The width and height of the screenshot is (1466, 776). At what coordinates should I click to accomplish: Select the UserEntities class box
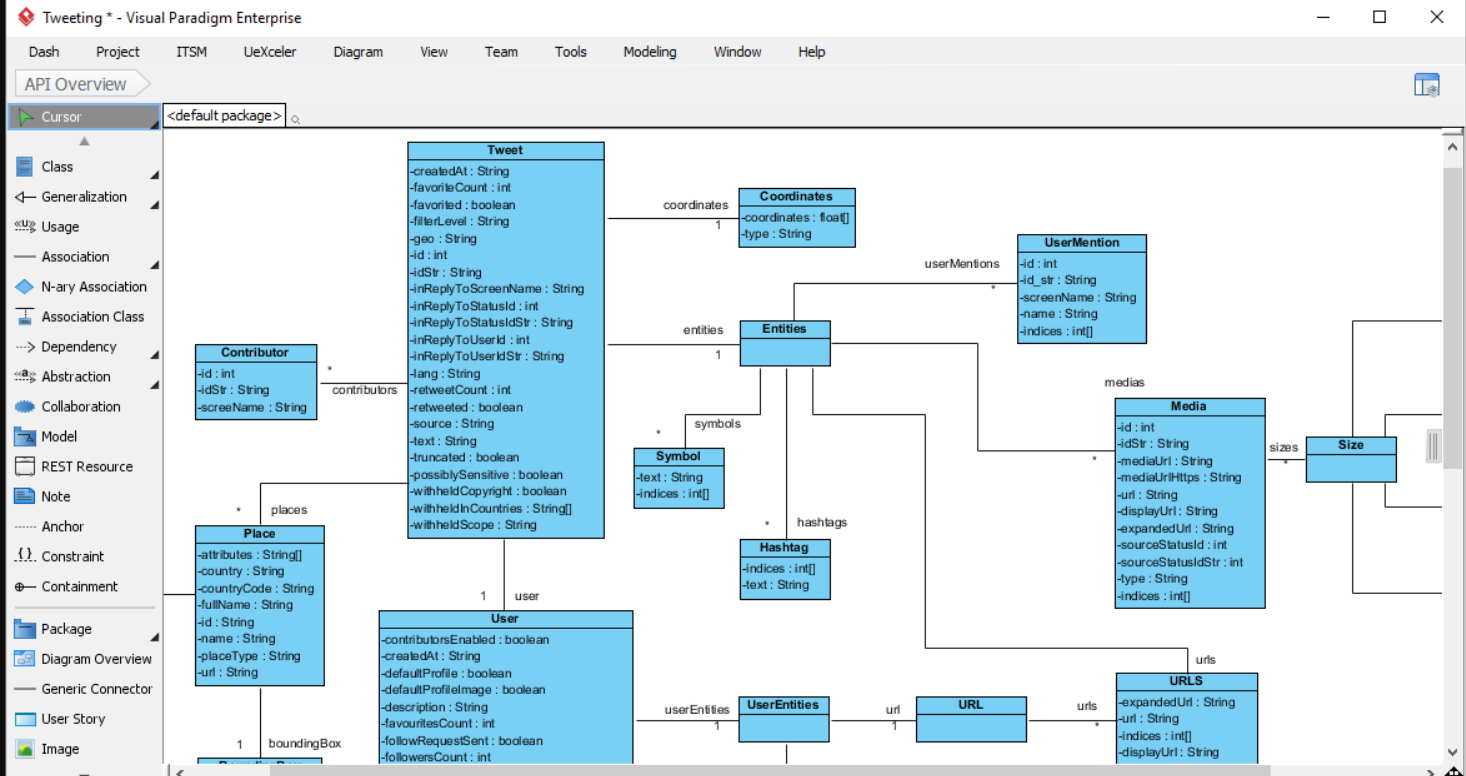click(784, 719)
